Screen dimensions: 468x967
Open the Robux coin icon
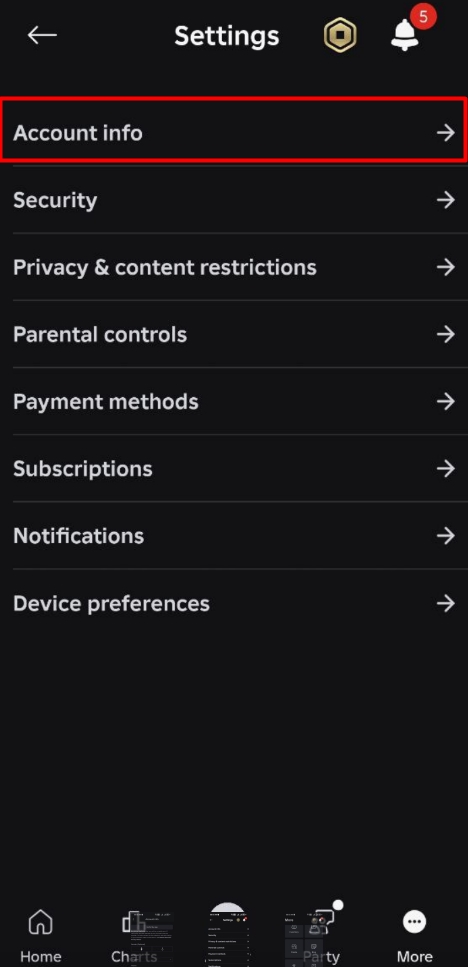(x=340, y=35)
